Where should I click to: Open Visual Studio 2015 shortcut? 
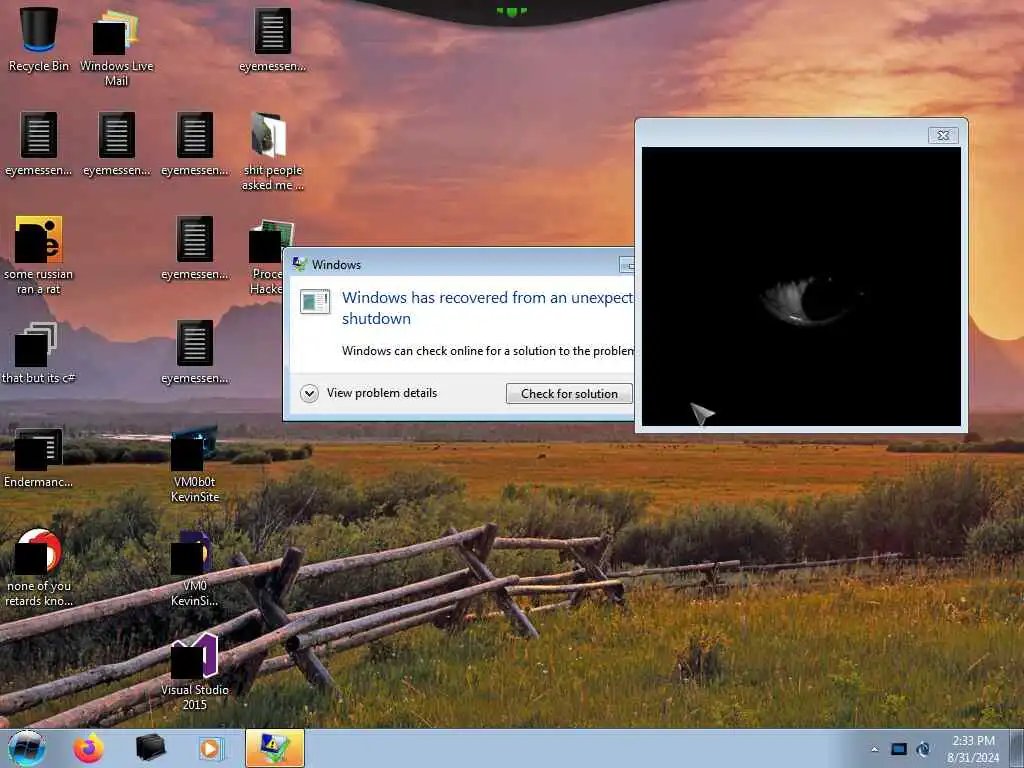195,672
